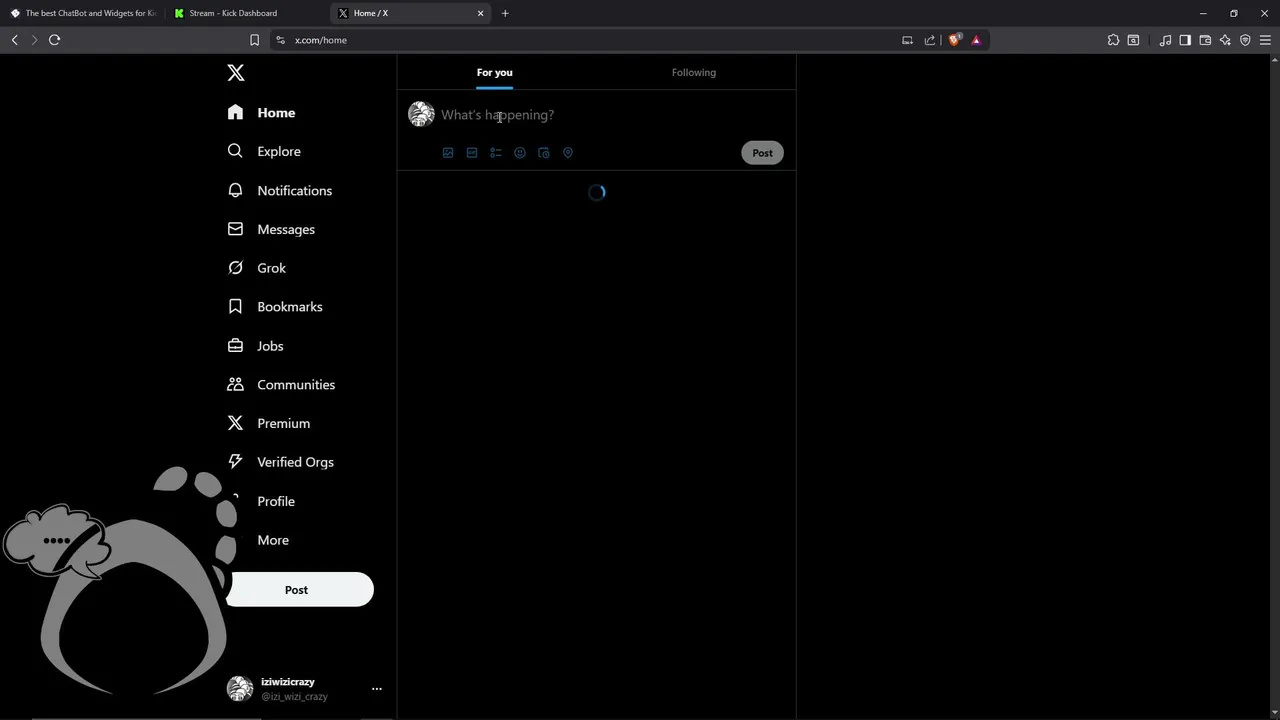Open the Jobs page
Image resolution: width=1280 pixels, height=720 pixels.
255,346
